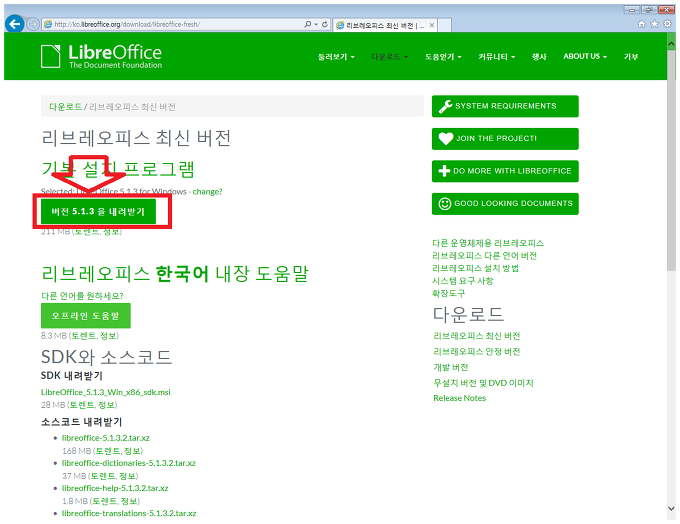Click 정보 link beside 37 MB dictionaries

point(128,476)
